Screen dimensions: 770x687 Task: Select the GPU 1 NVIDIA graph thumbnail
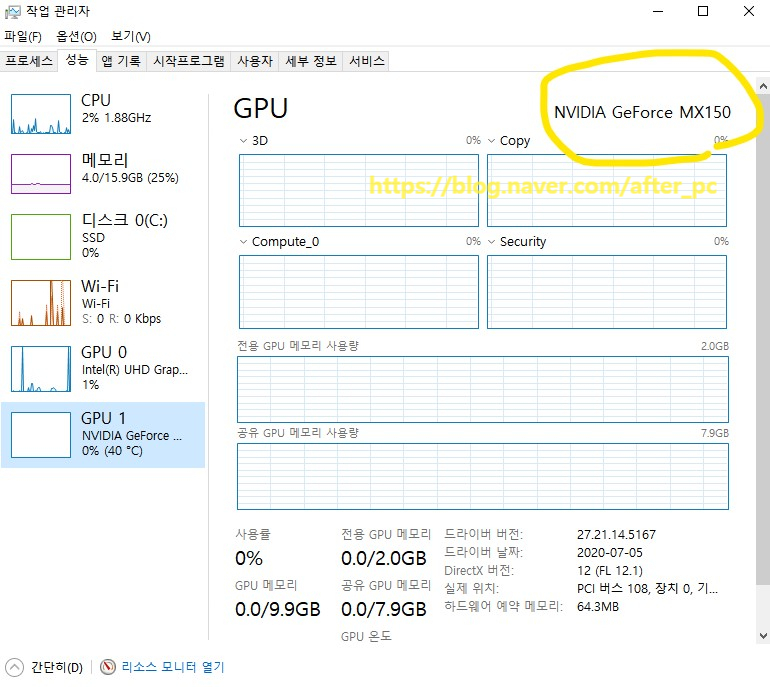[x=41, y=435]
